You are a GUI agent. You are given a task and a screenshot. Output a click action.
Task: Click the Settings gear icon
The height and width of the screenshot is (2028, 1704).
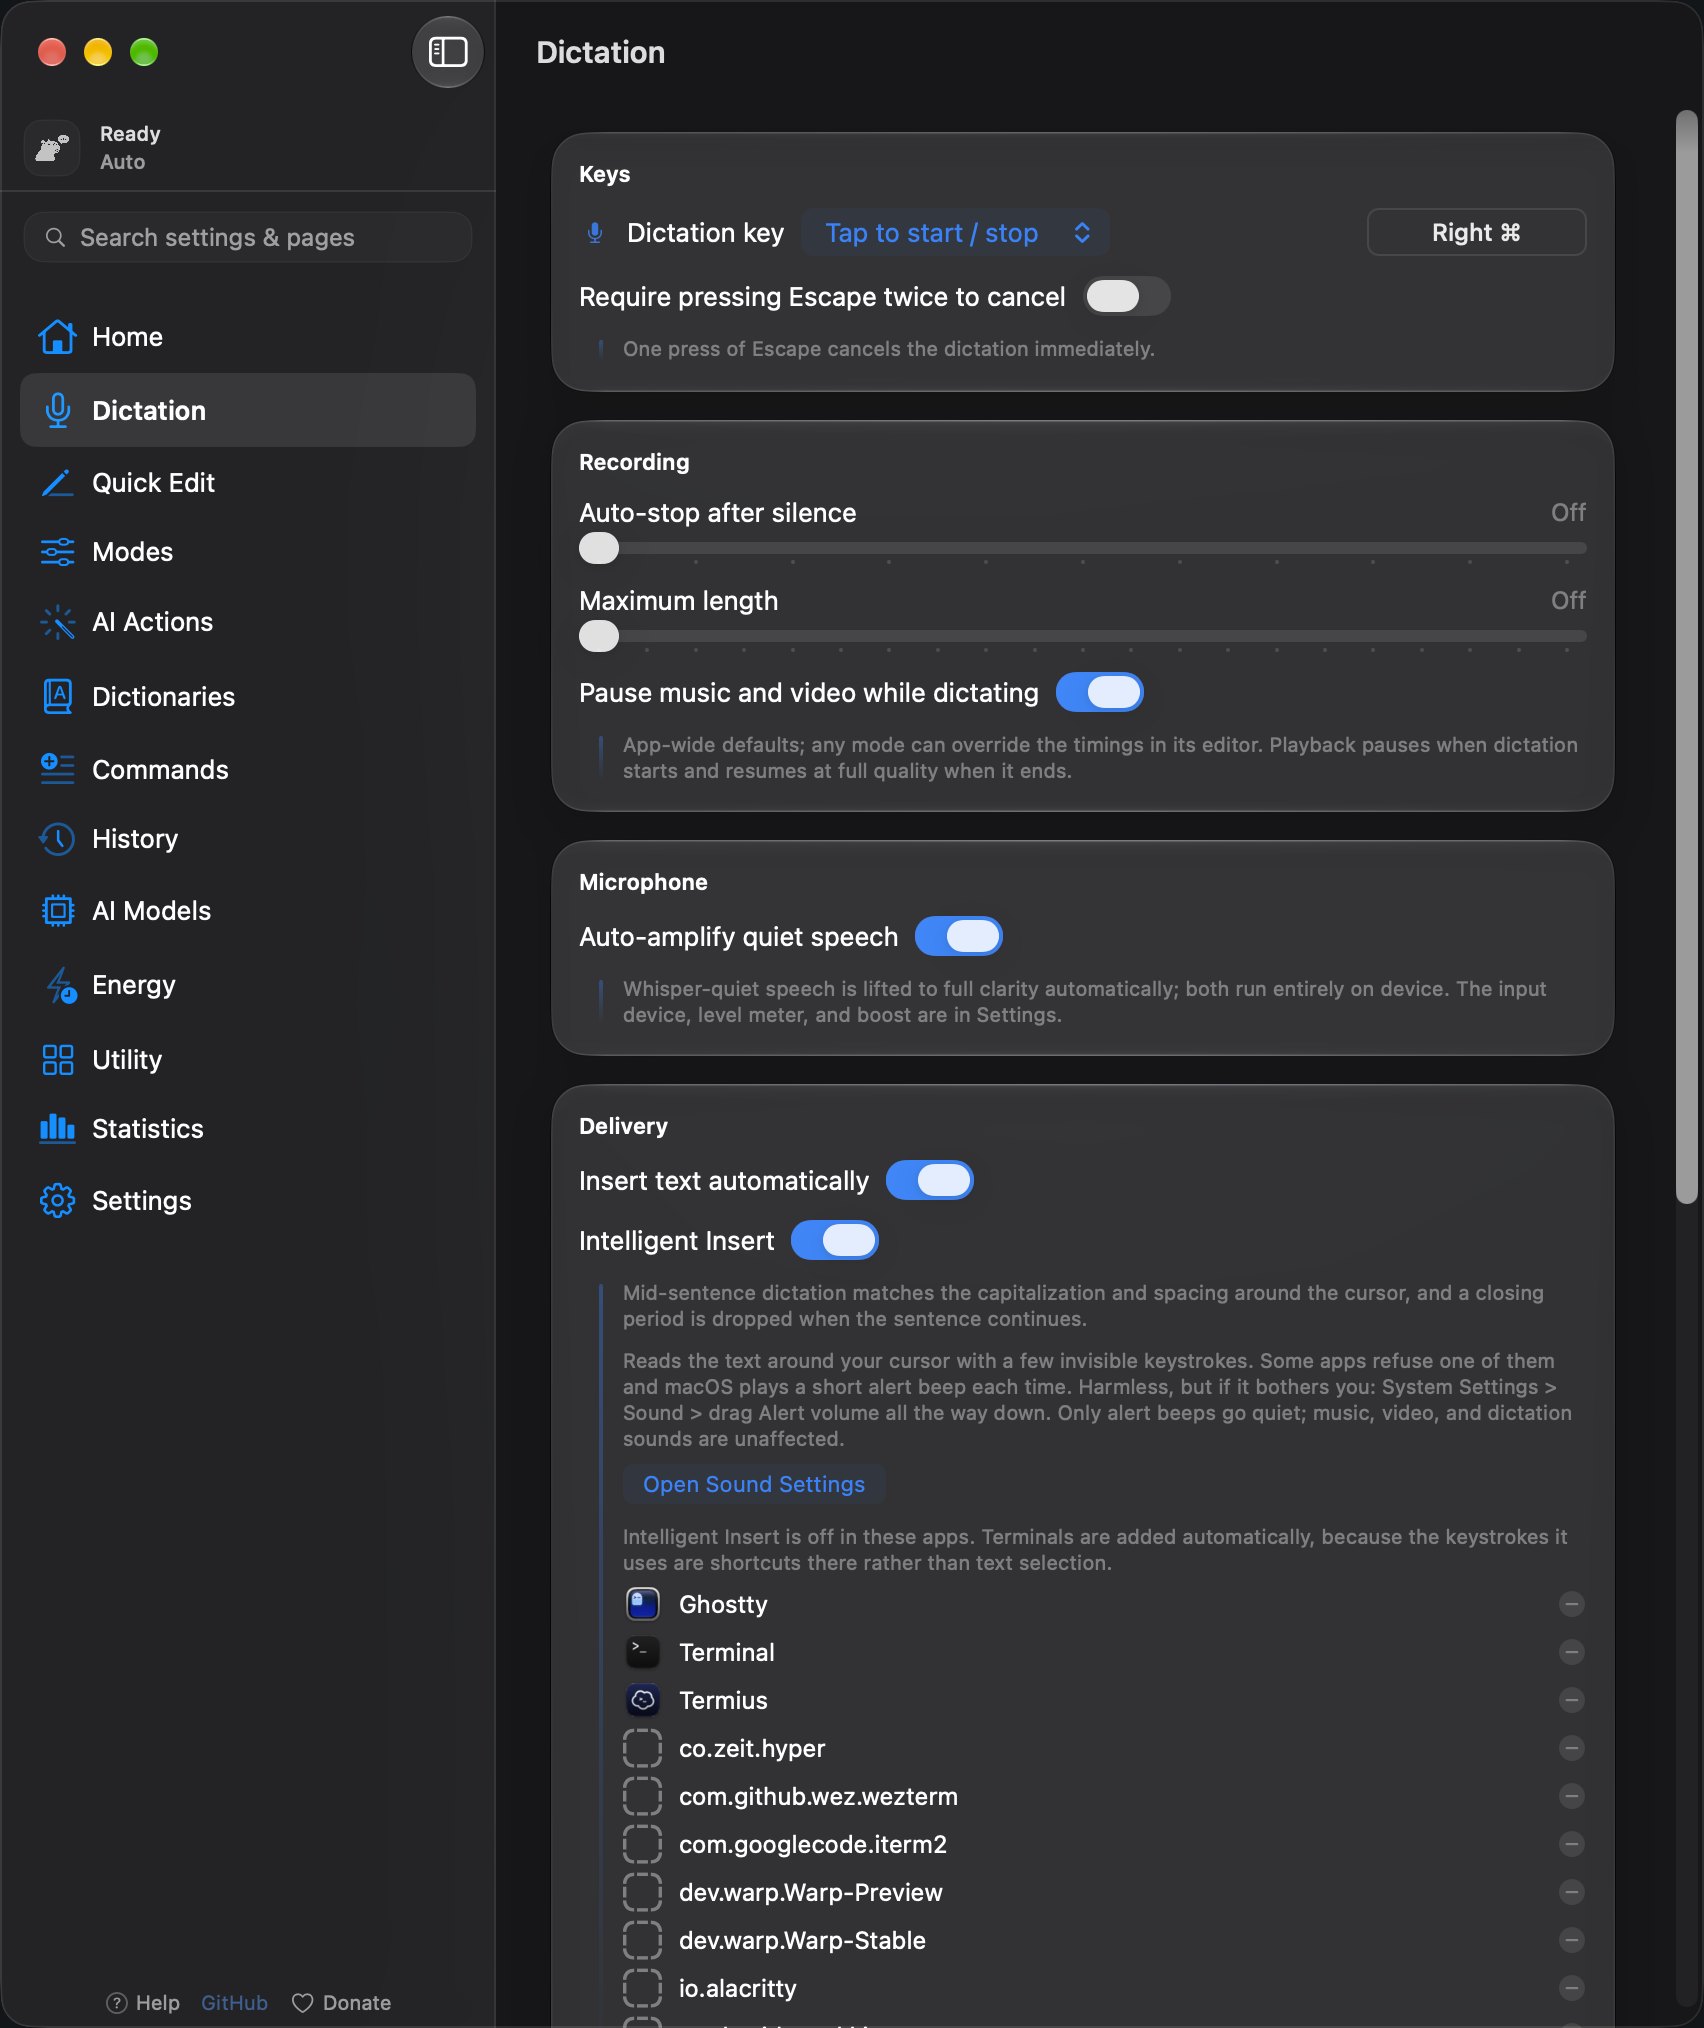tap(57, 1201)
